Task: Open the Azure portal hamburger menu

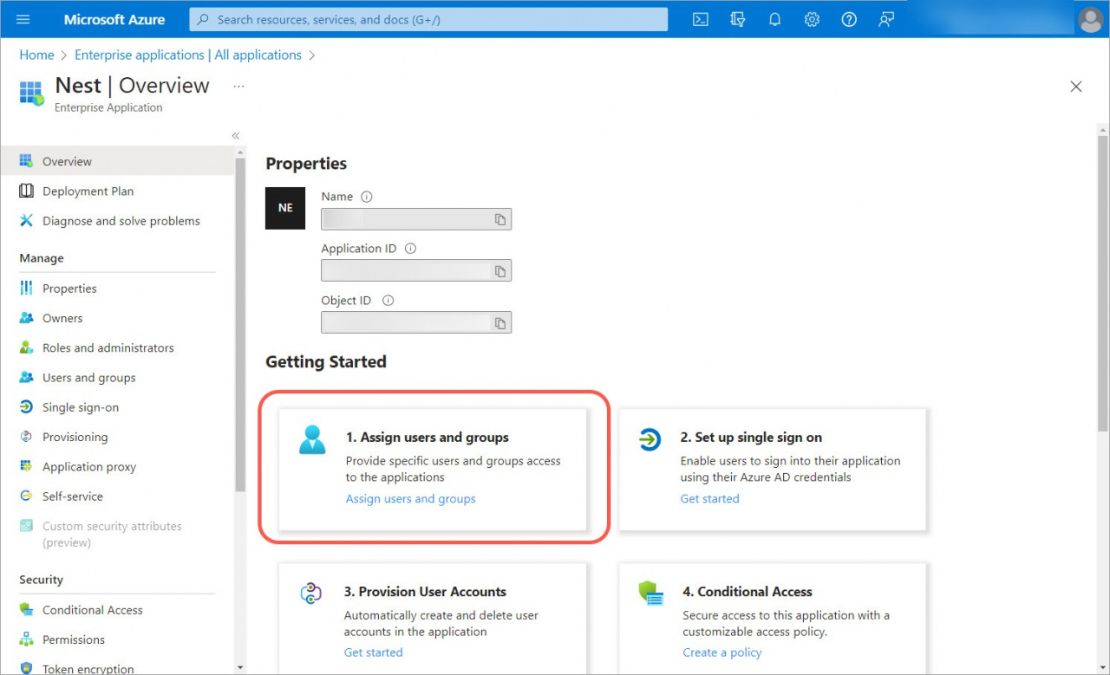Action: point(23,19)
